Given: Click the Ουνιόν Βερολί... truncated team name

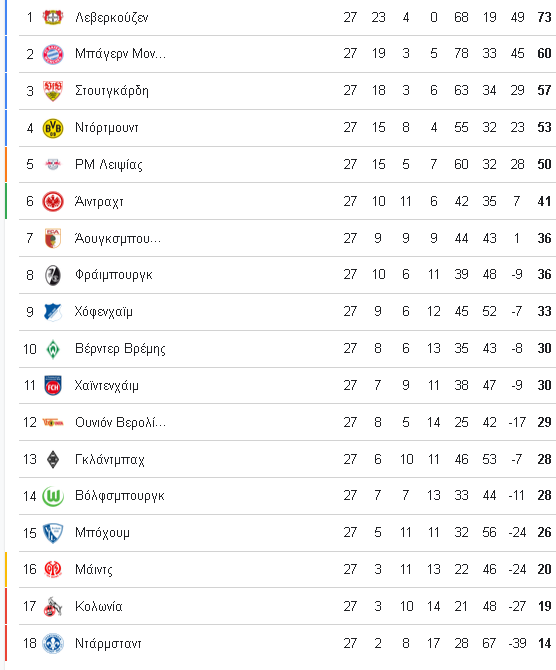Looking at the screenshot, I should click(121, 423).
